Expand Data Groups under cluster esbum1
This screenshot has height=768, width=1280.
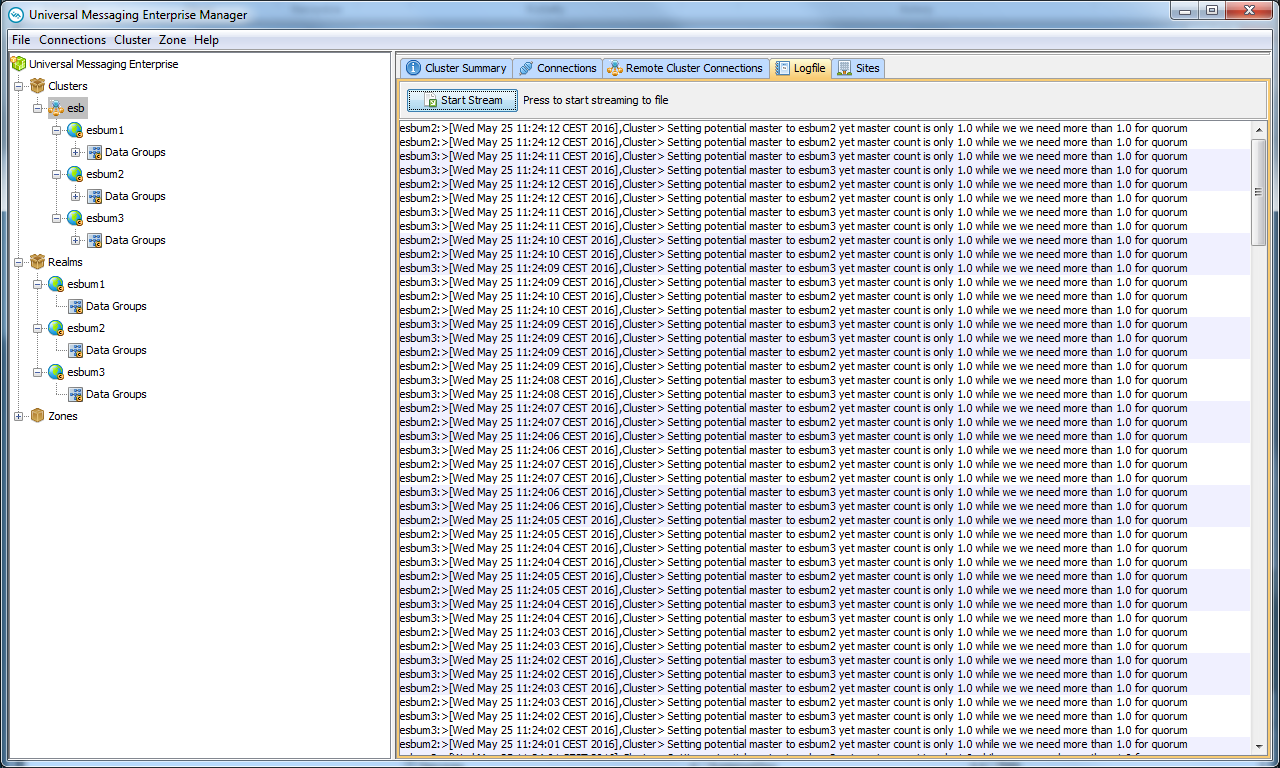(76, 152)
